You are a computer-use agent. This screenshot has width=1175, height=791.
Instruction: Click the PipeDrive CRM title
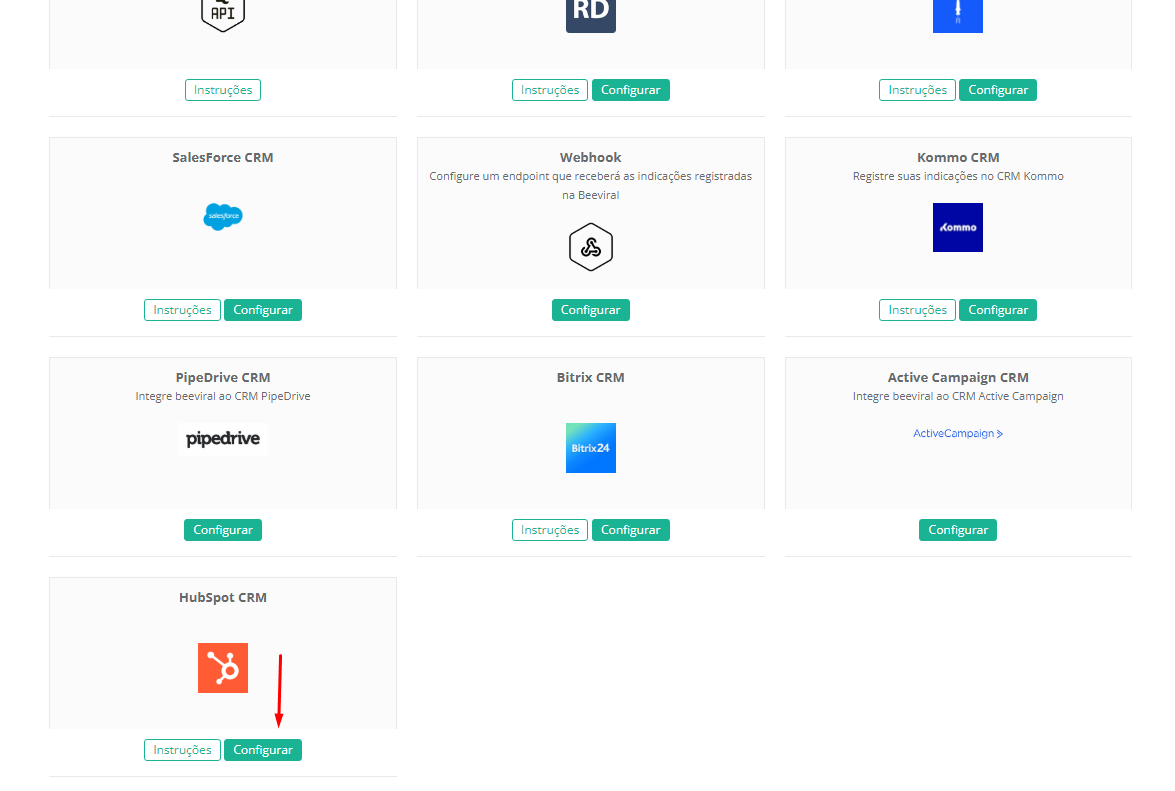tap(223, 378)
